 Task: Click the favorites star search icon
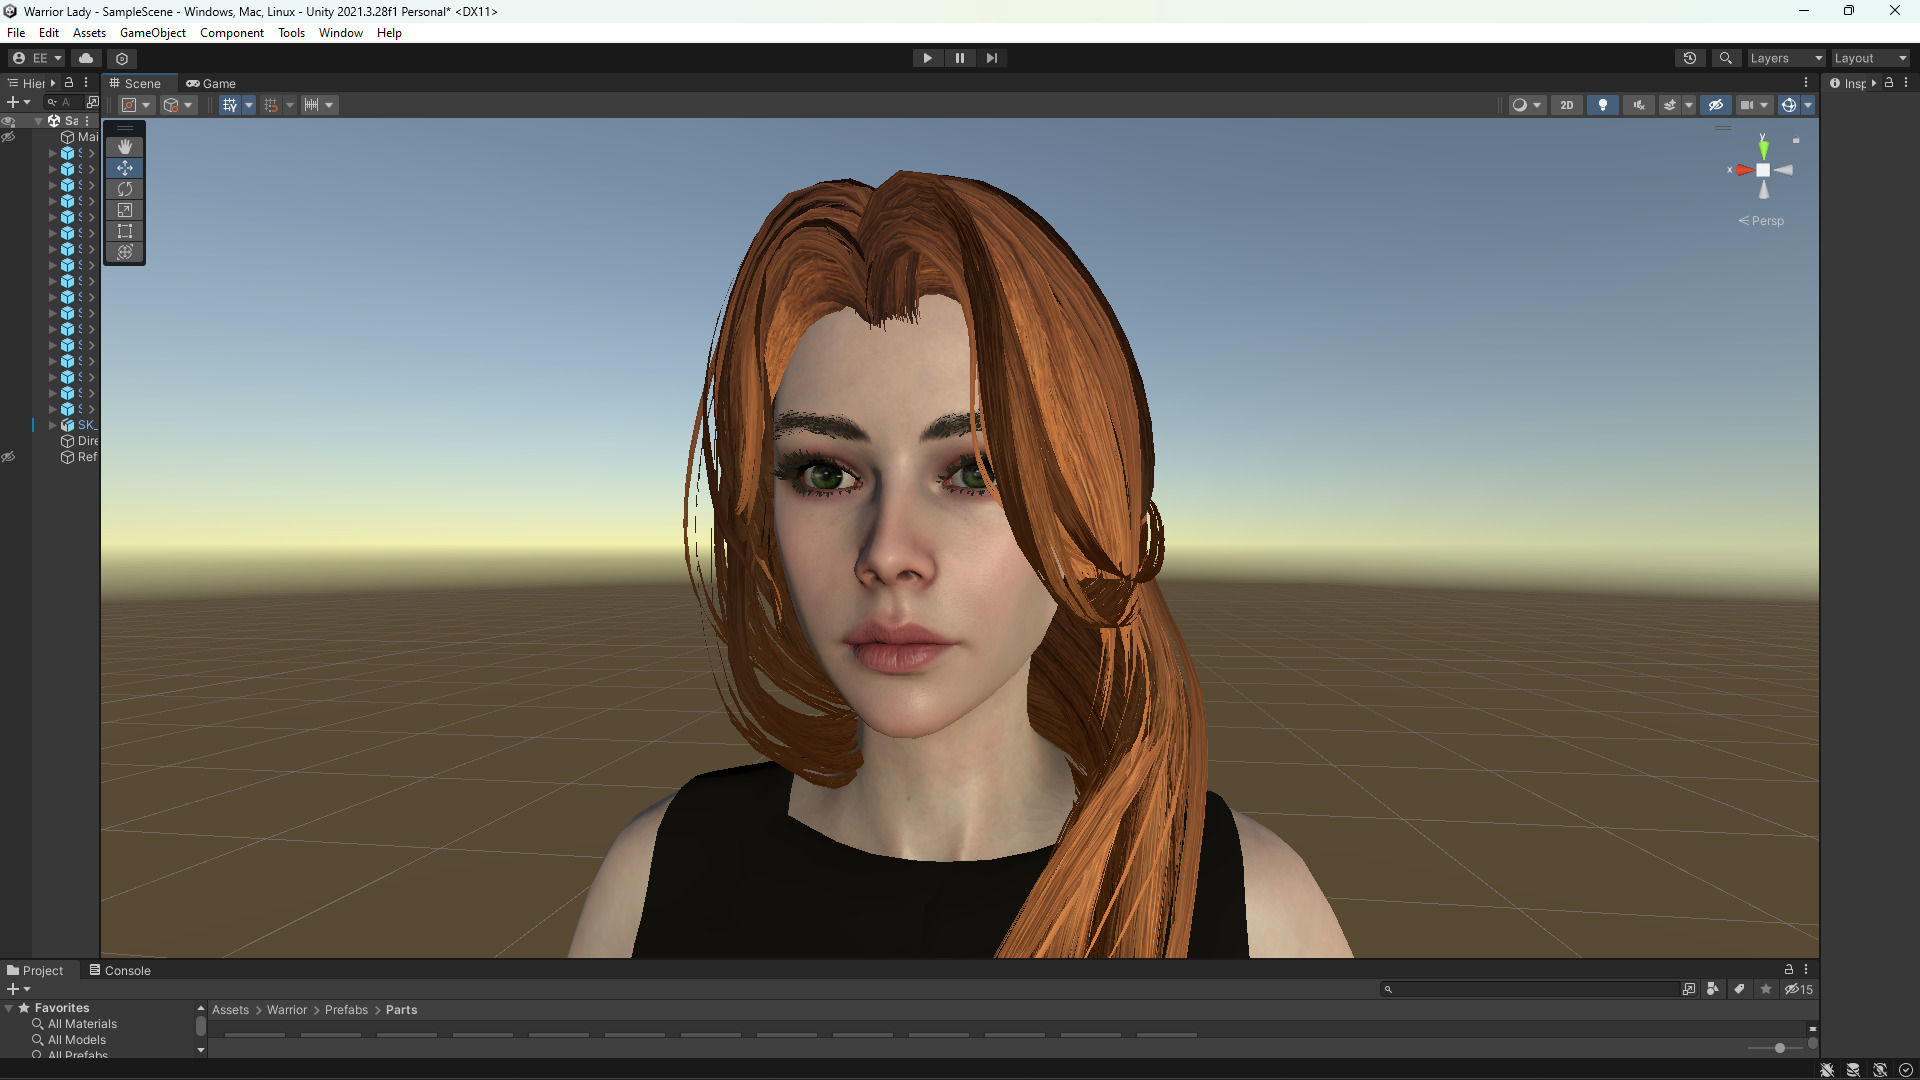(1766, 989)
